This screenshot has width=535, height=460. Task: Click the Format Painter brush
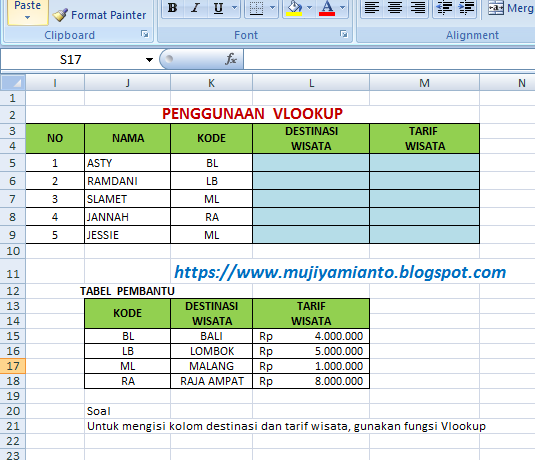(x=99, y=15)
